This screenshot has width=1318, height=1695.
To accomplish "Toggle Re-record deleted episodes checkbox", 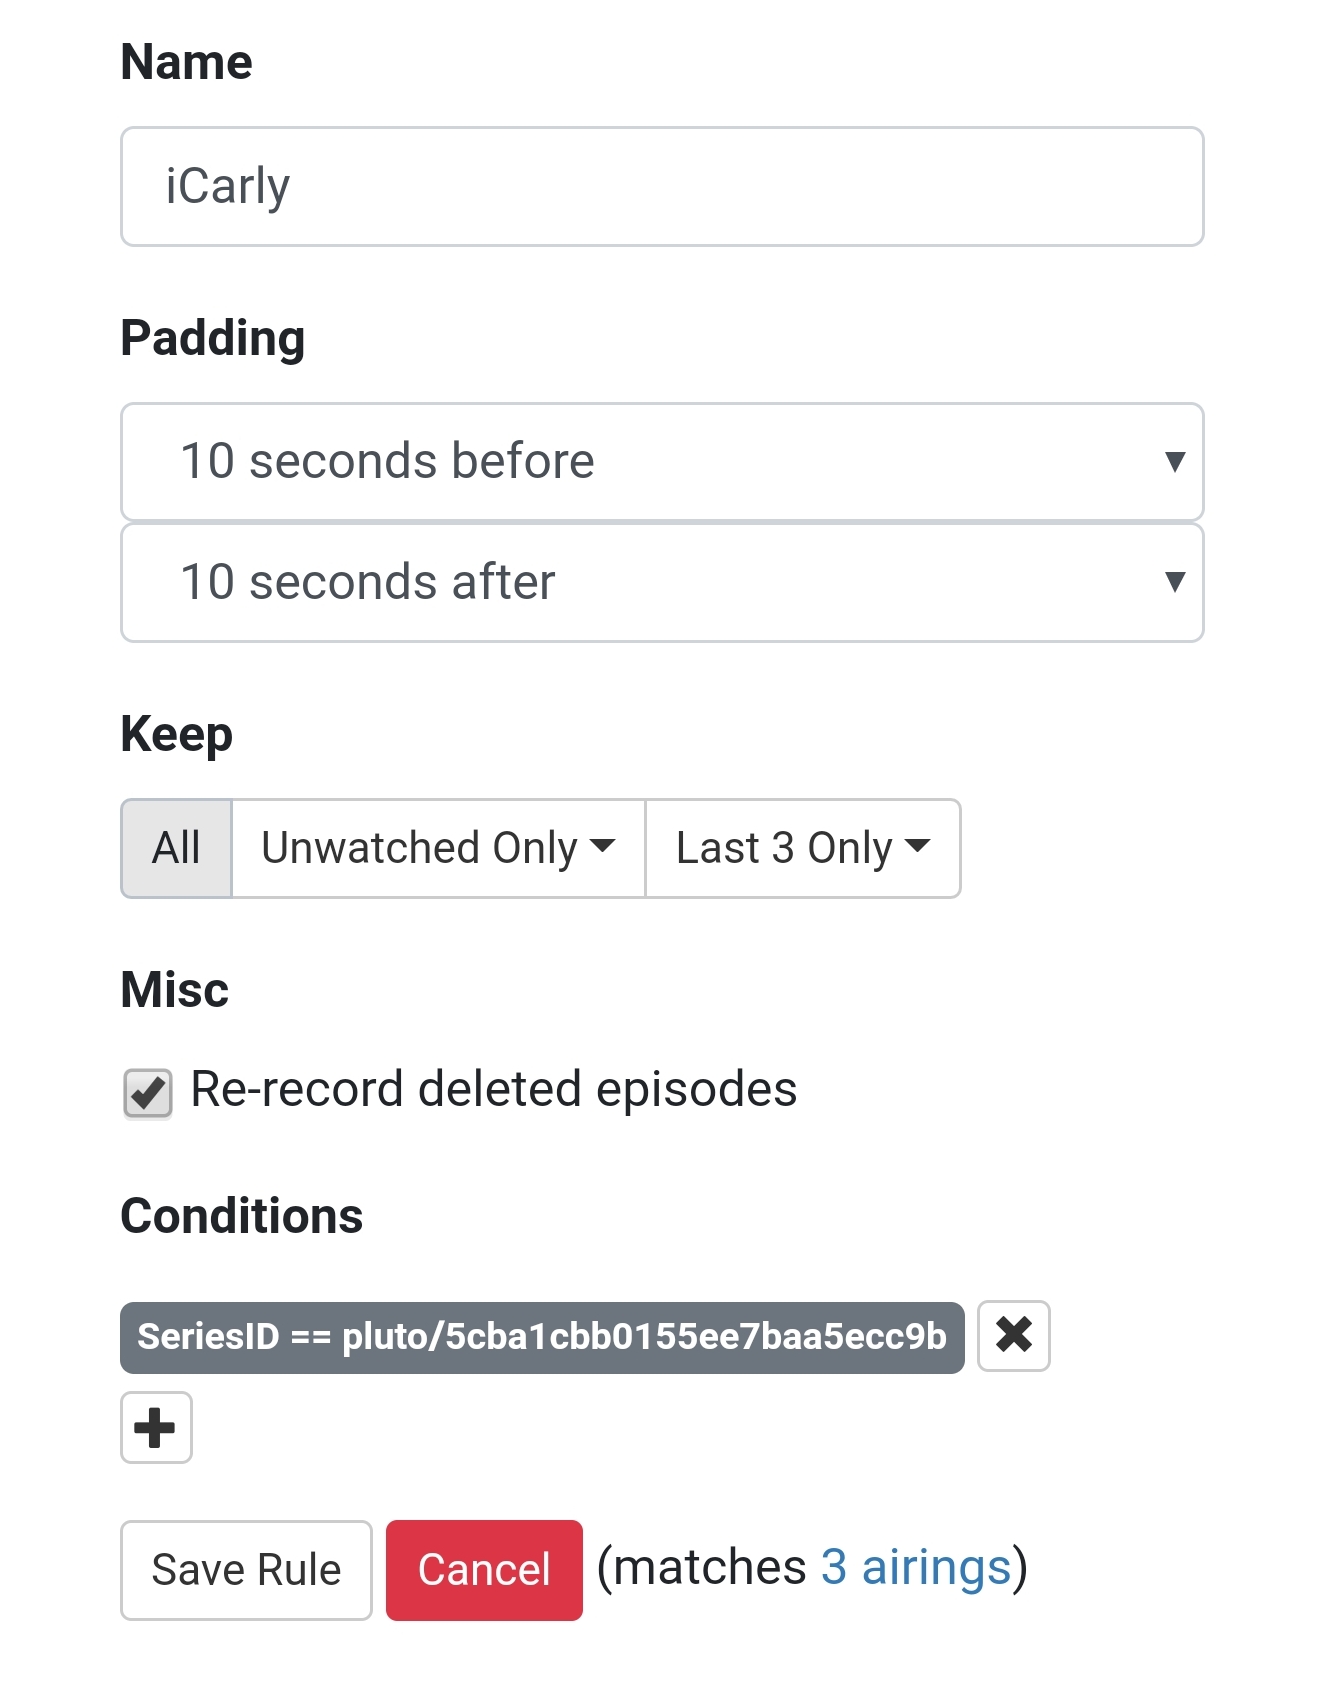I will pos(148,1092).
